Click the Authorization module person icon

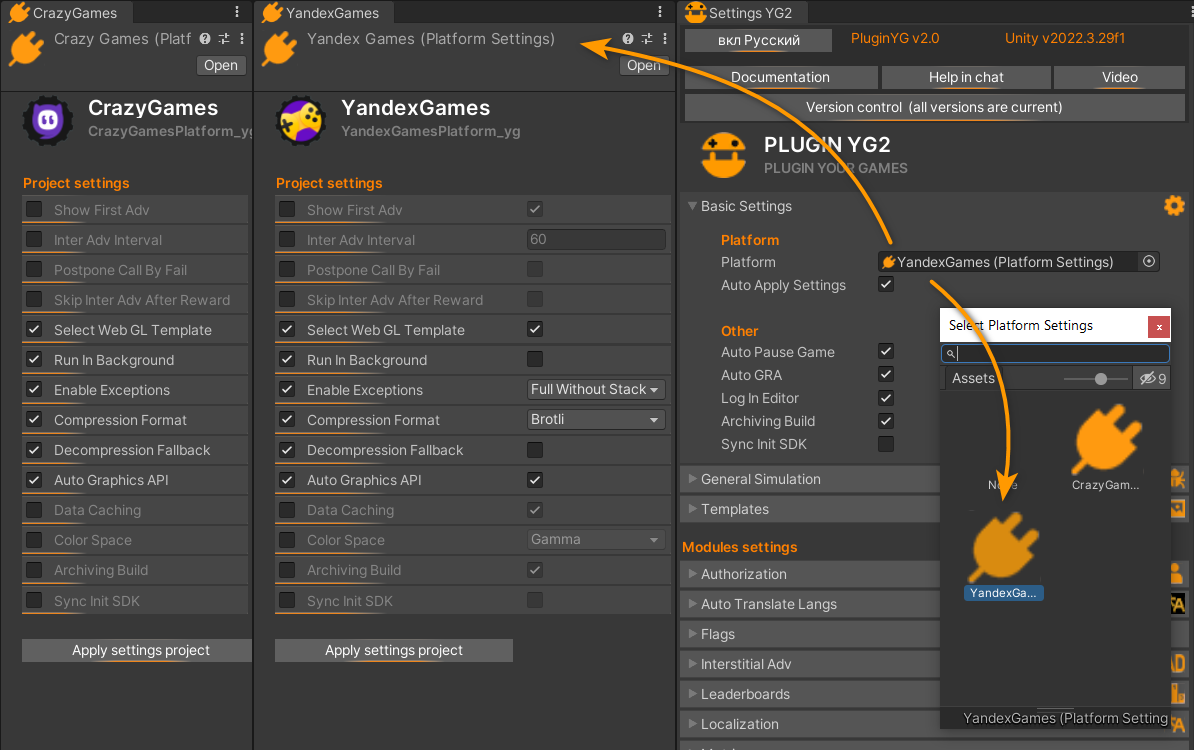coord(1176,573)
